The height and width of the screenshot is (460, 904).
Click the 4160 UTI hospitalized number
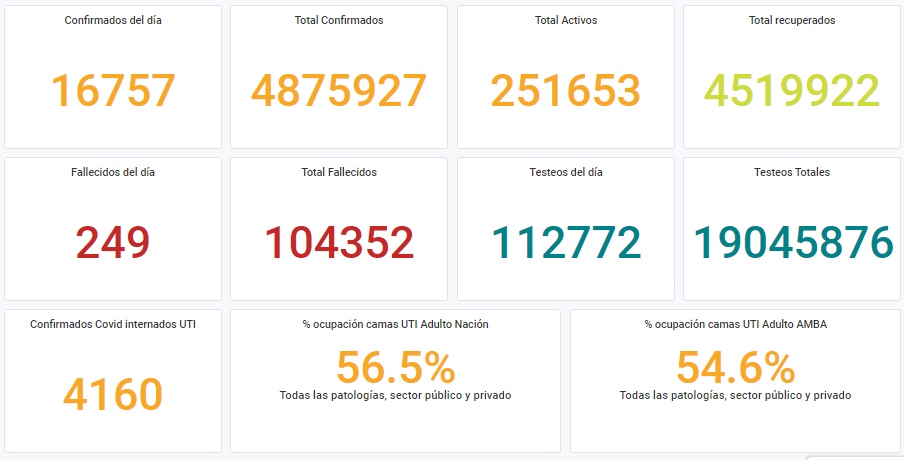113,394
